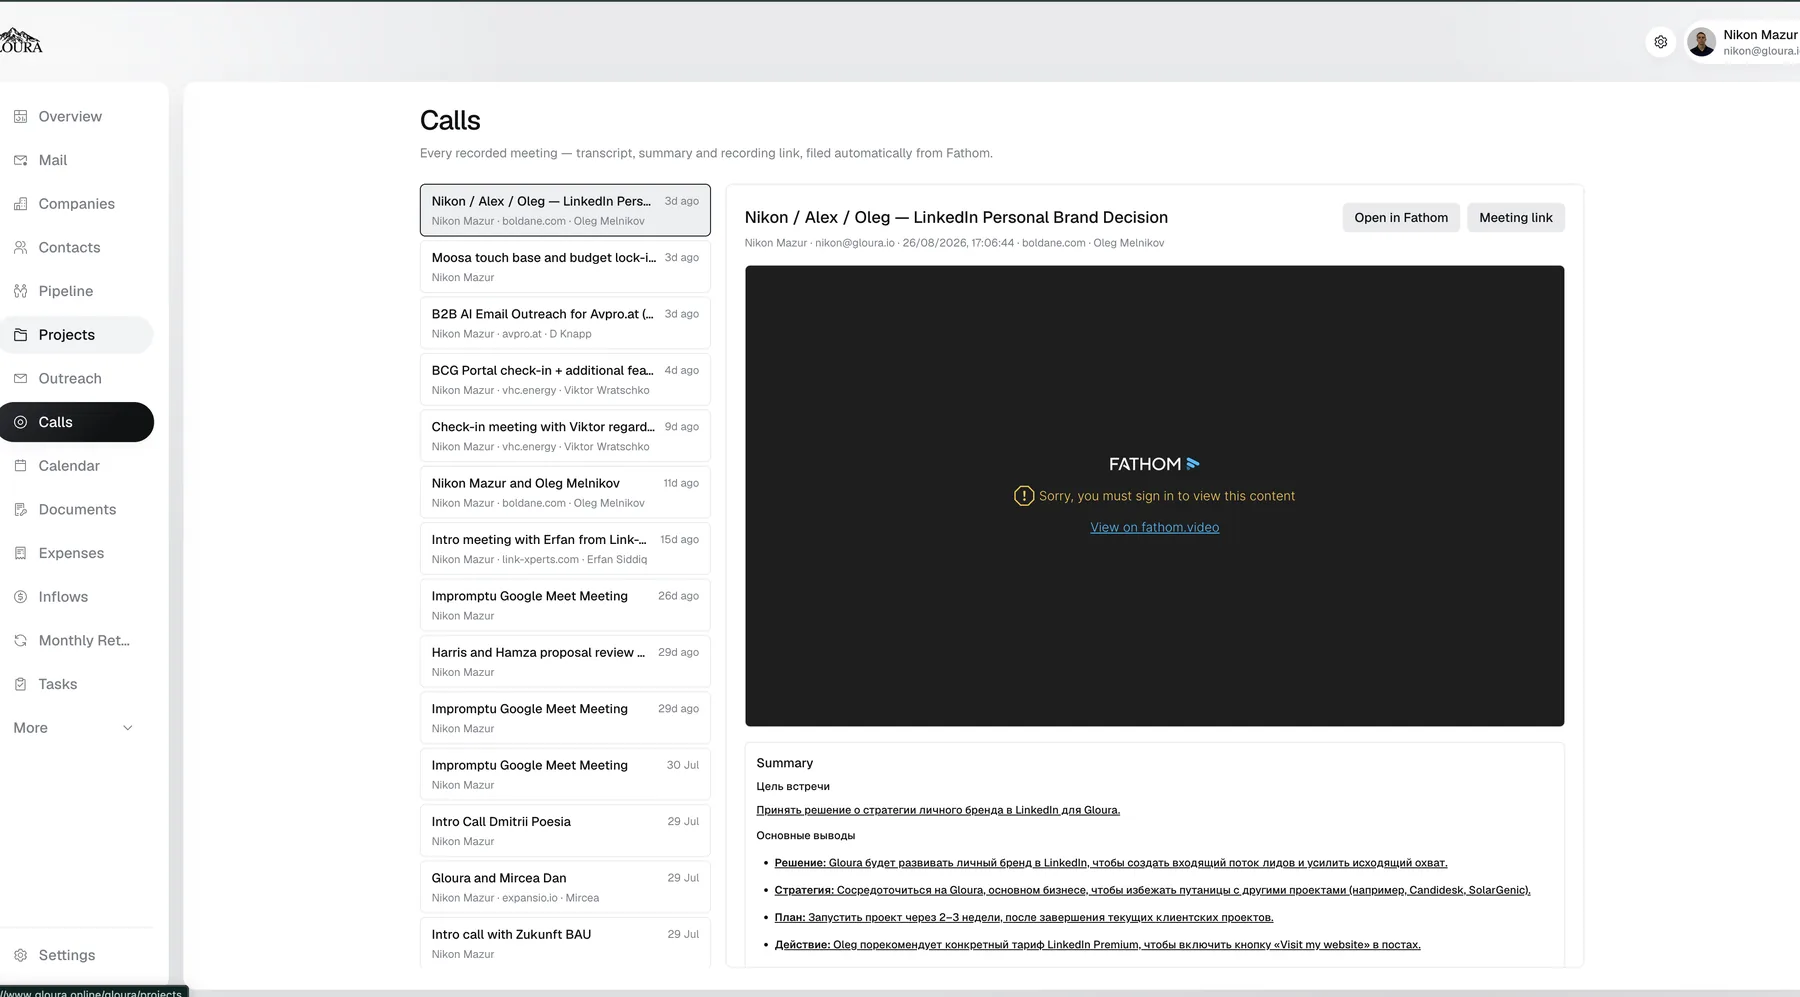Click the Calls target icon

[x=20, y=422]
